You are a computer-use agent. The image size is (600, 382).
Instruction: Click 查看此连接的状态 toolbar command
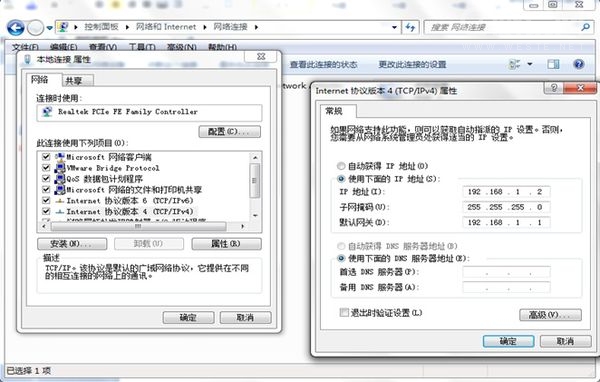[x=324, y=64]
